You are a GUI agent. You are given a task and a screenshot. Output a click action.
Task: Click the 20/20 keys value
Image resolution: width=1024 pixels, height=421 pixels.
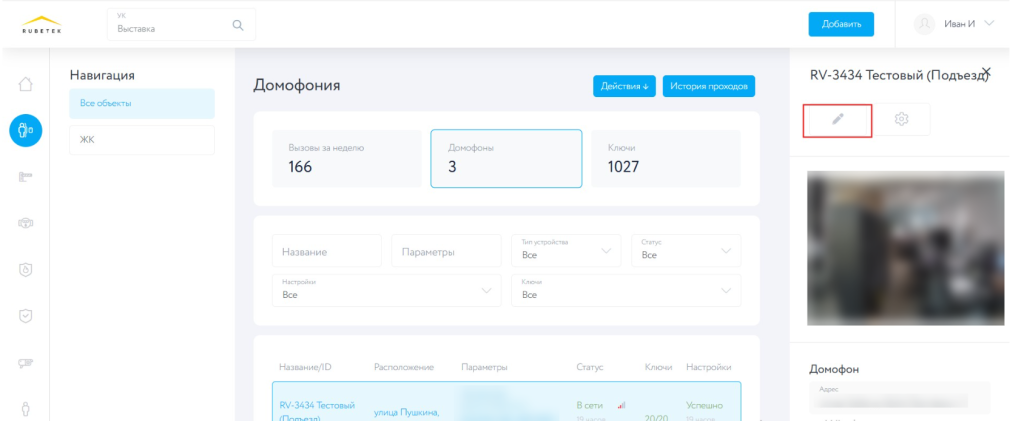point(656,417)
